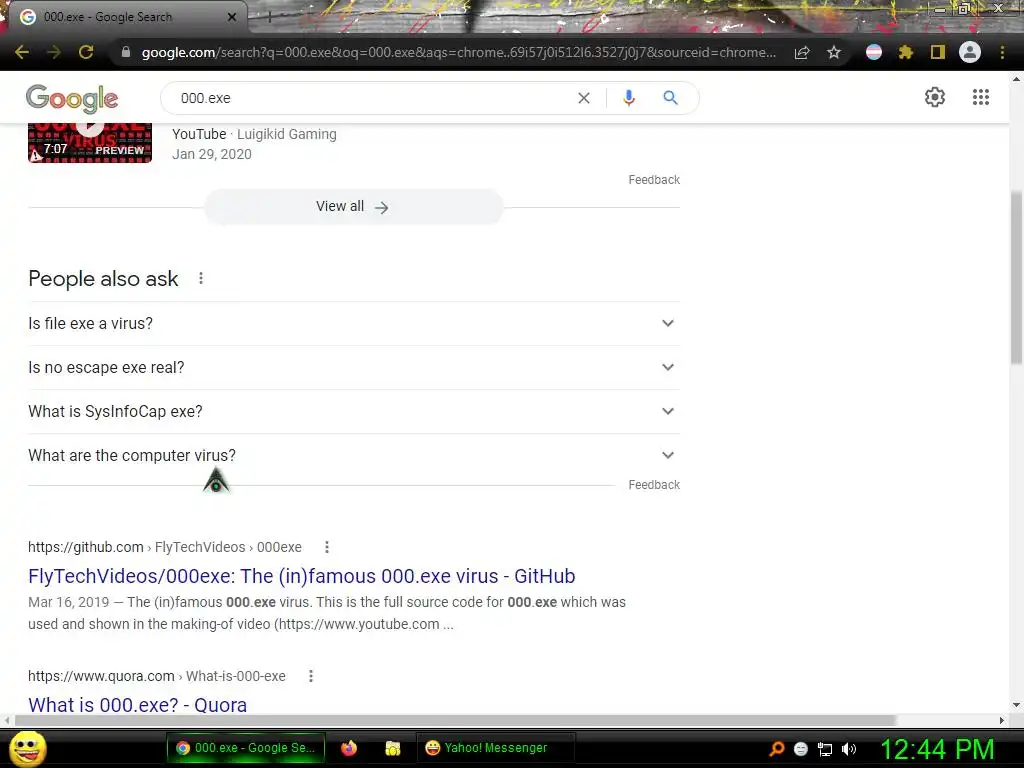Image resolution: width=1024 pixels, height=768 pixels.
Task: Click the View all videos button
Action: pos(354,207)
